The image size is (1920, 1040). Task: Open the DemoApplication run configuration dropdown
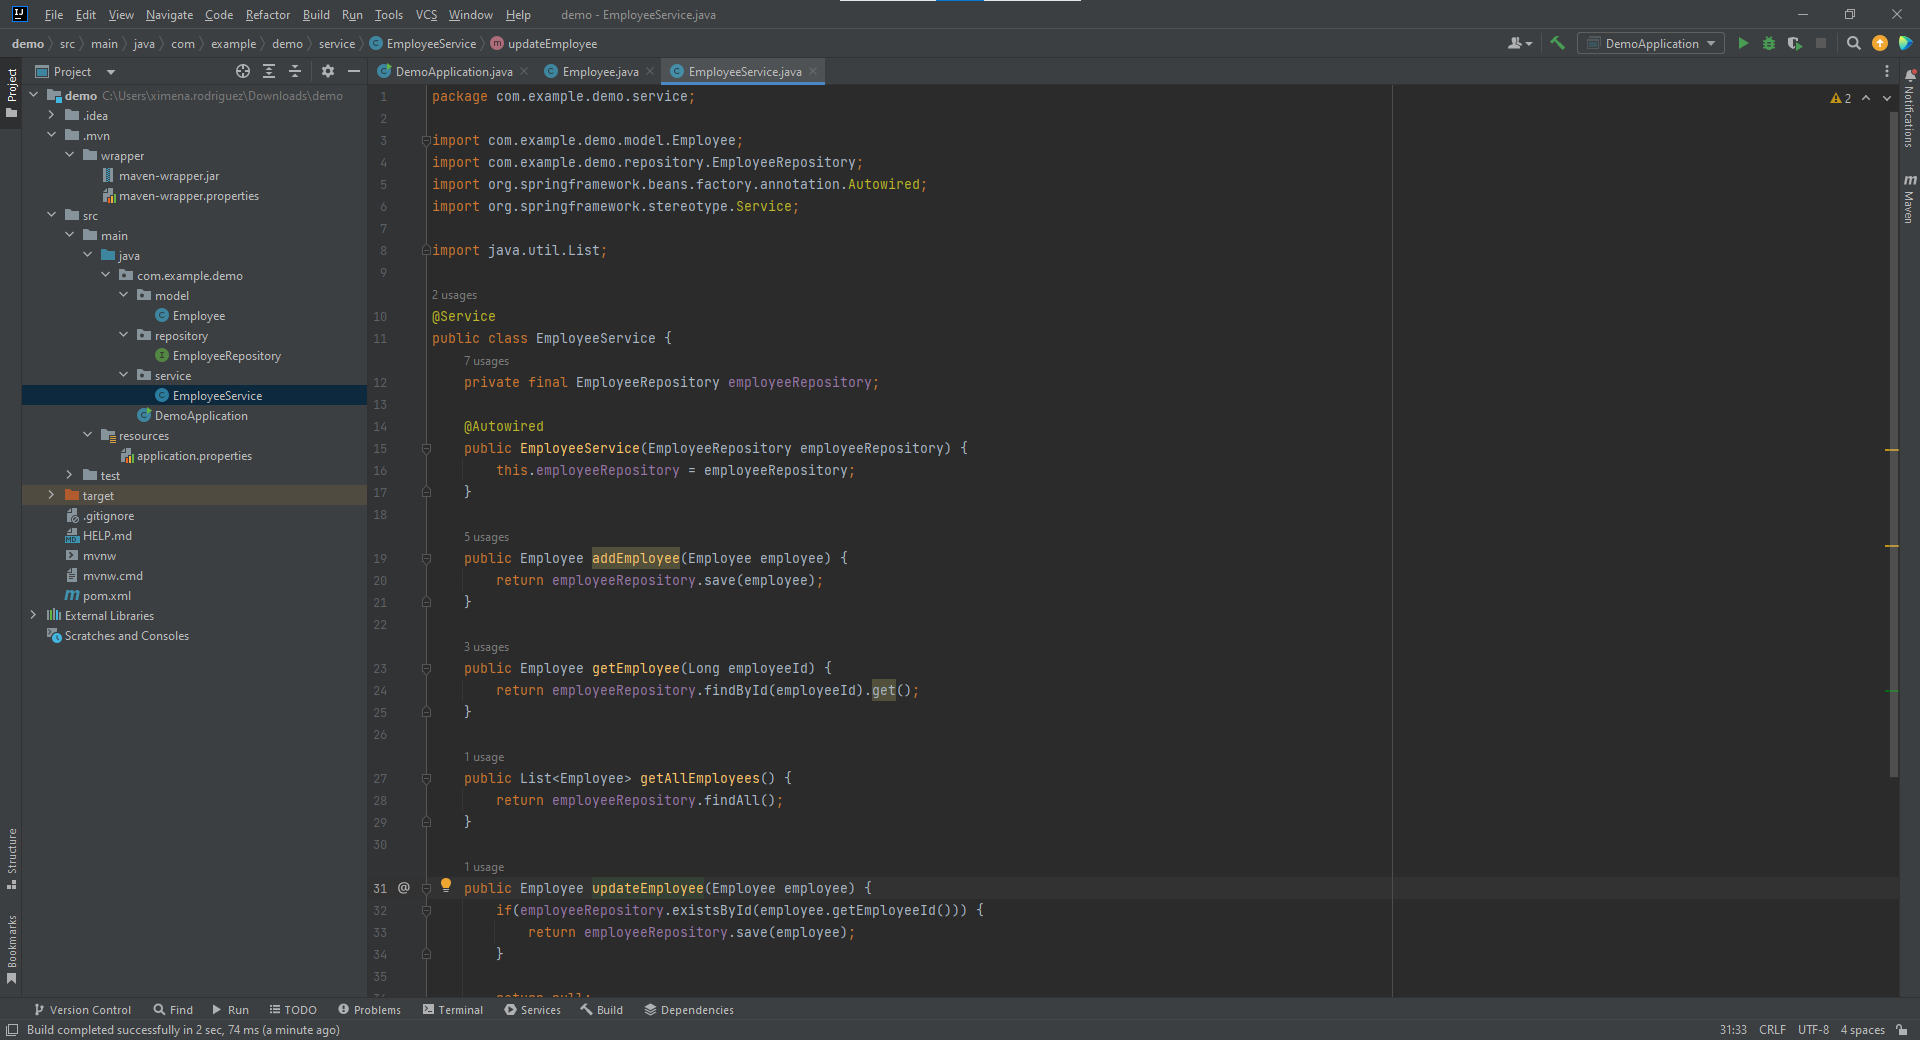point(1651,43)
